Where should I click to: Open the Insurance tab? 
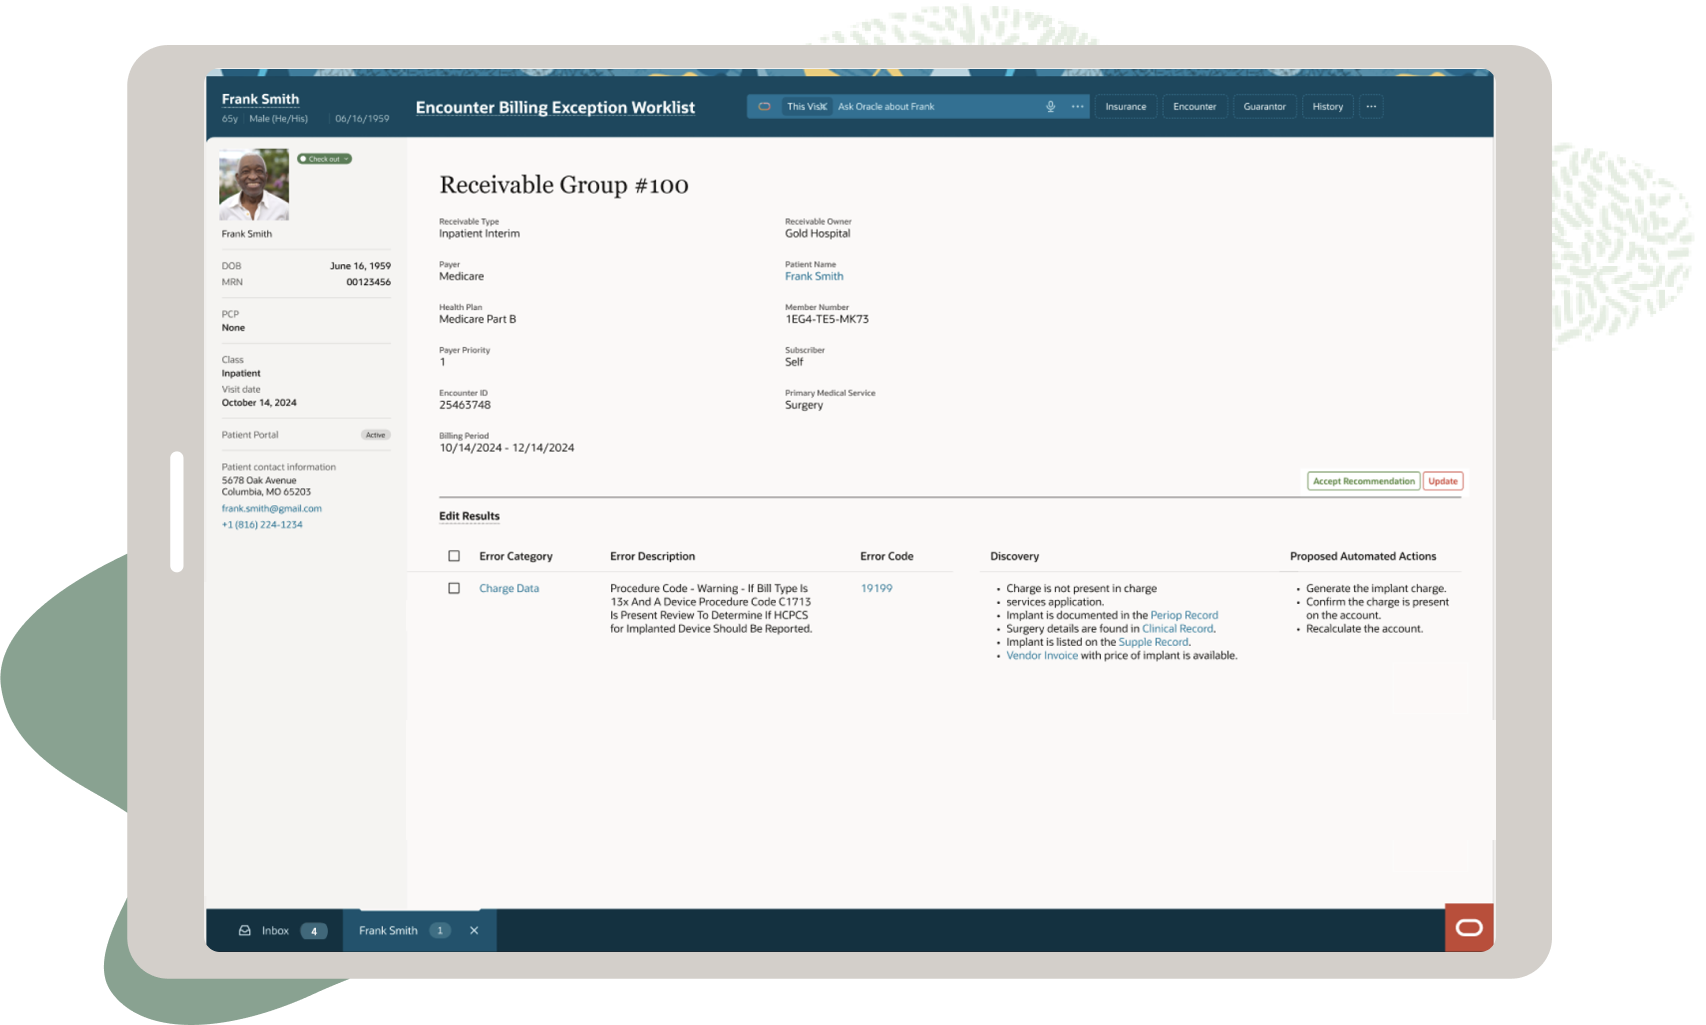pos(1126,107)
